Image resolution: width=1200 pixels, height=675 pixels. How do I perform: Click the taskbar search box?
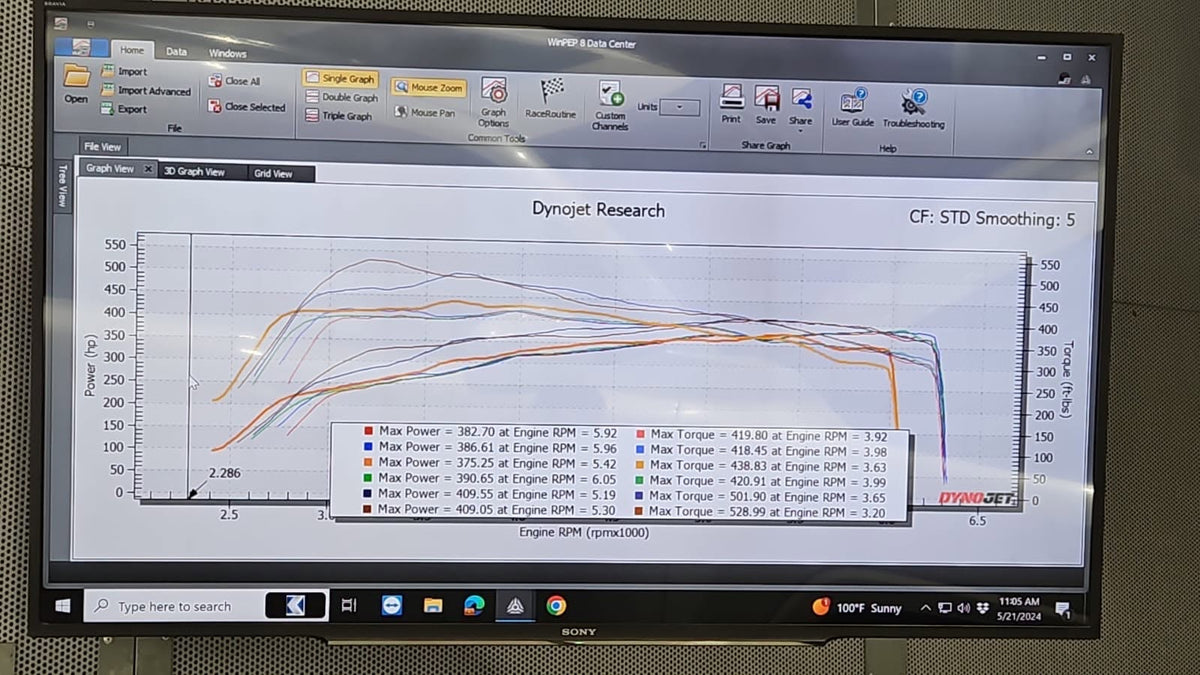coord(175,606)
